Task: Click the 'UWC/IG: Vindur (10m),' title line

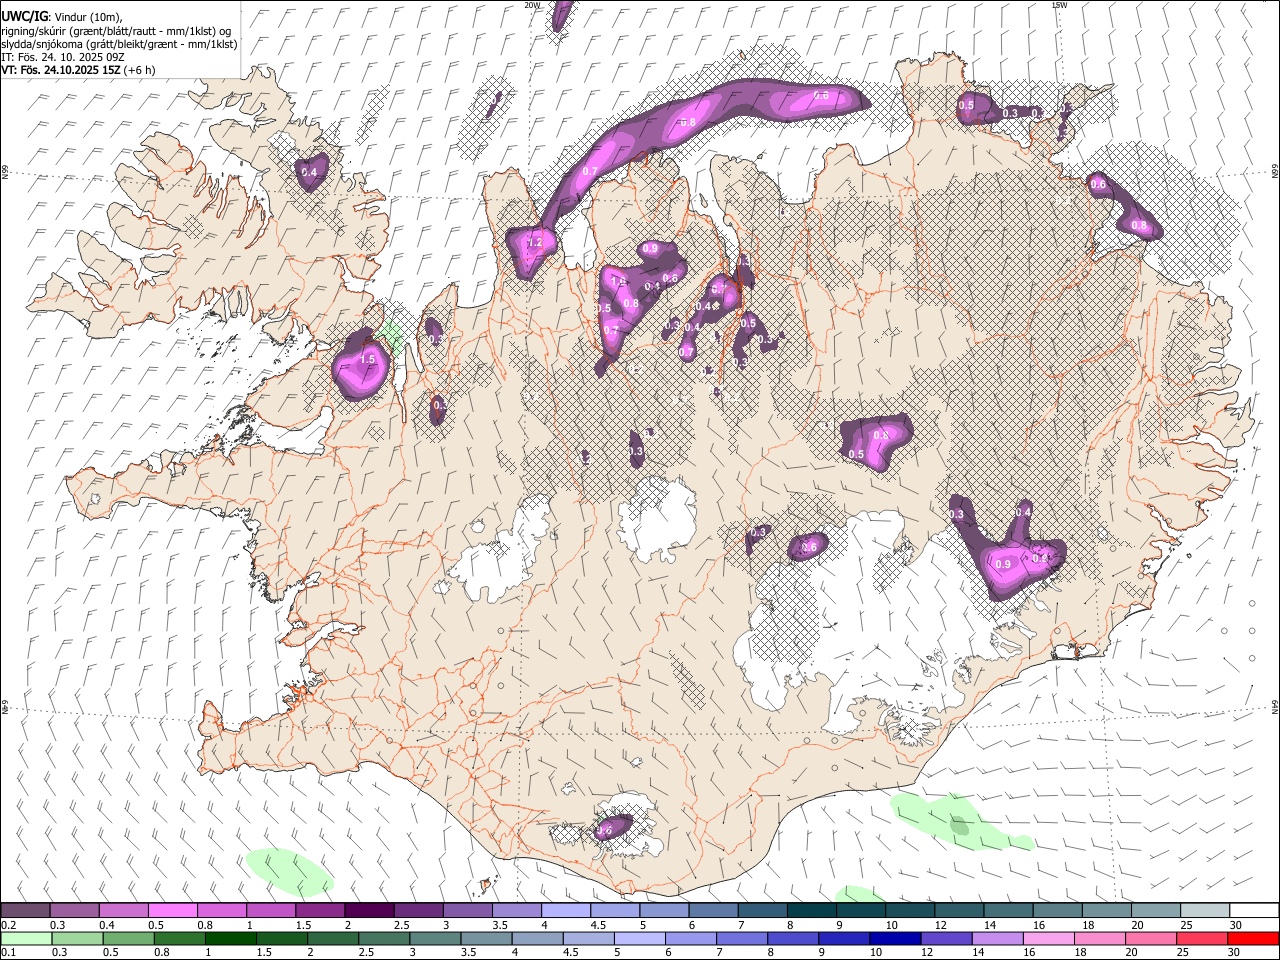Action: click(61, 17)
